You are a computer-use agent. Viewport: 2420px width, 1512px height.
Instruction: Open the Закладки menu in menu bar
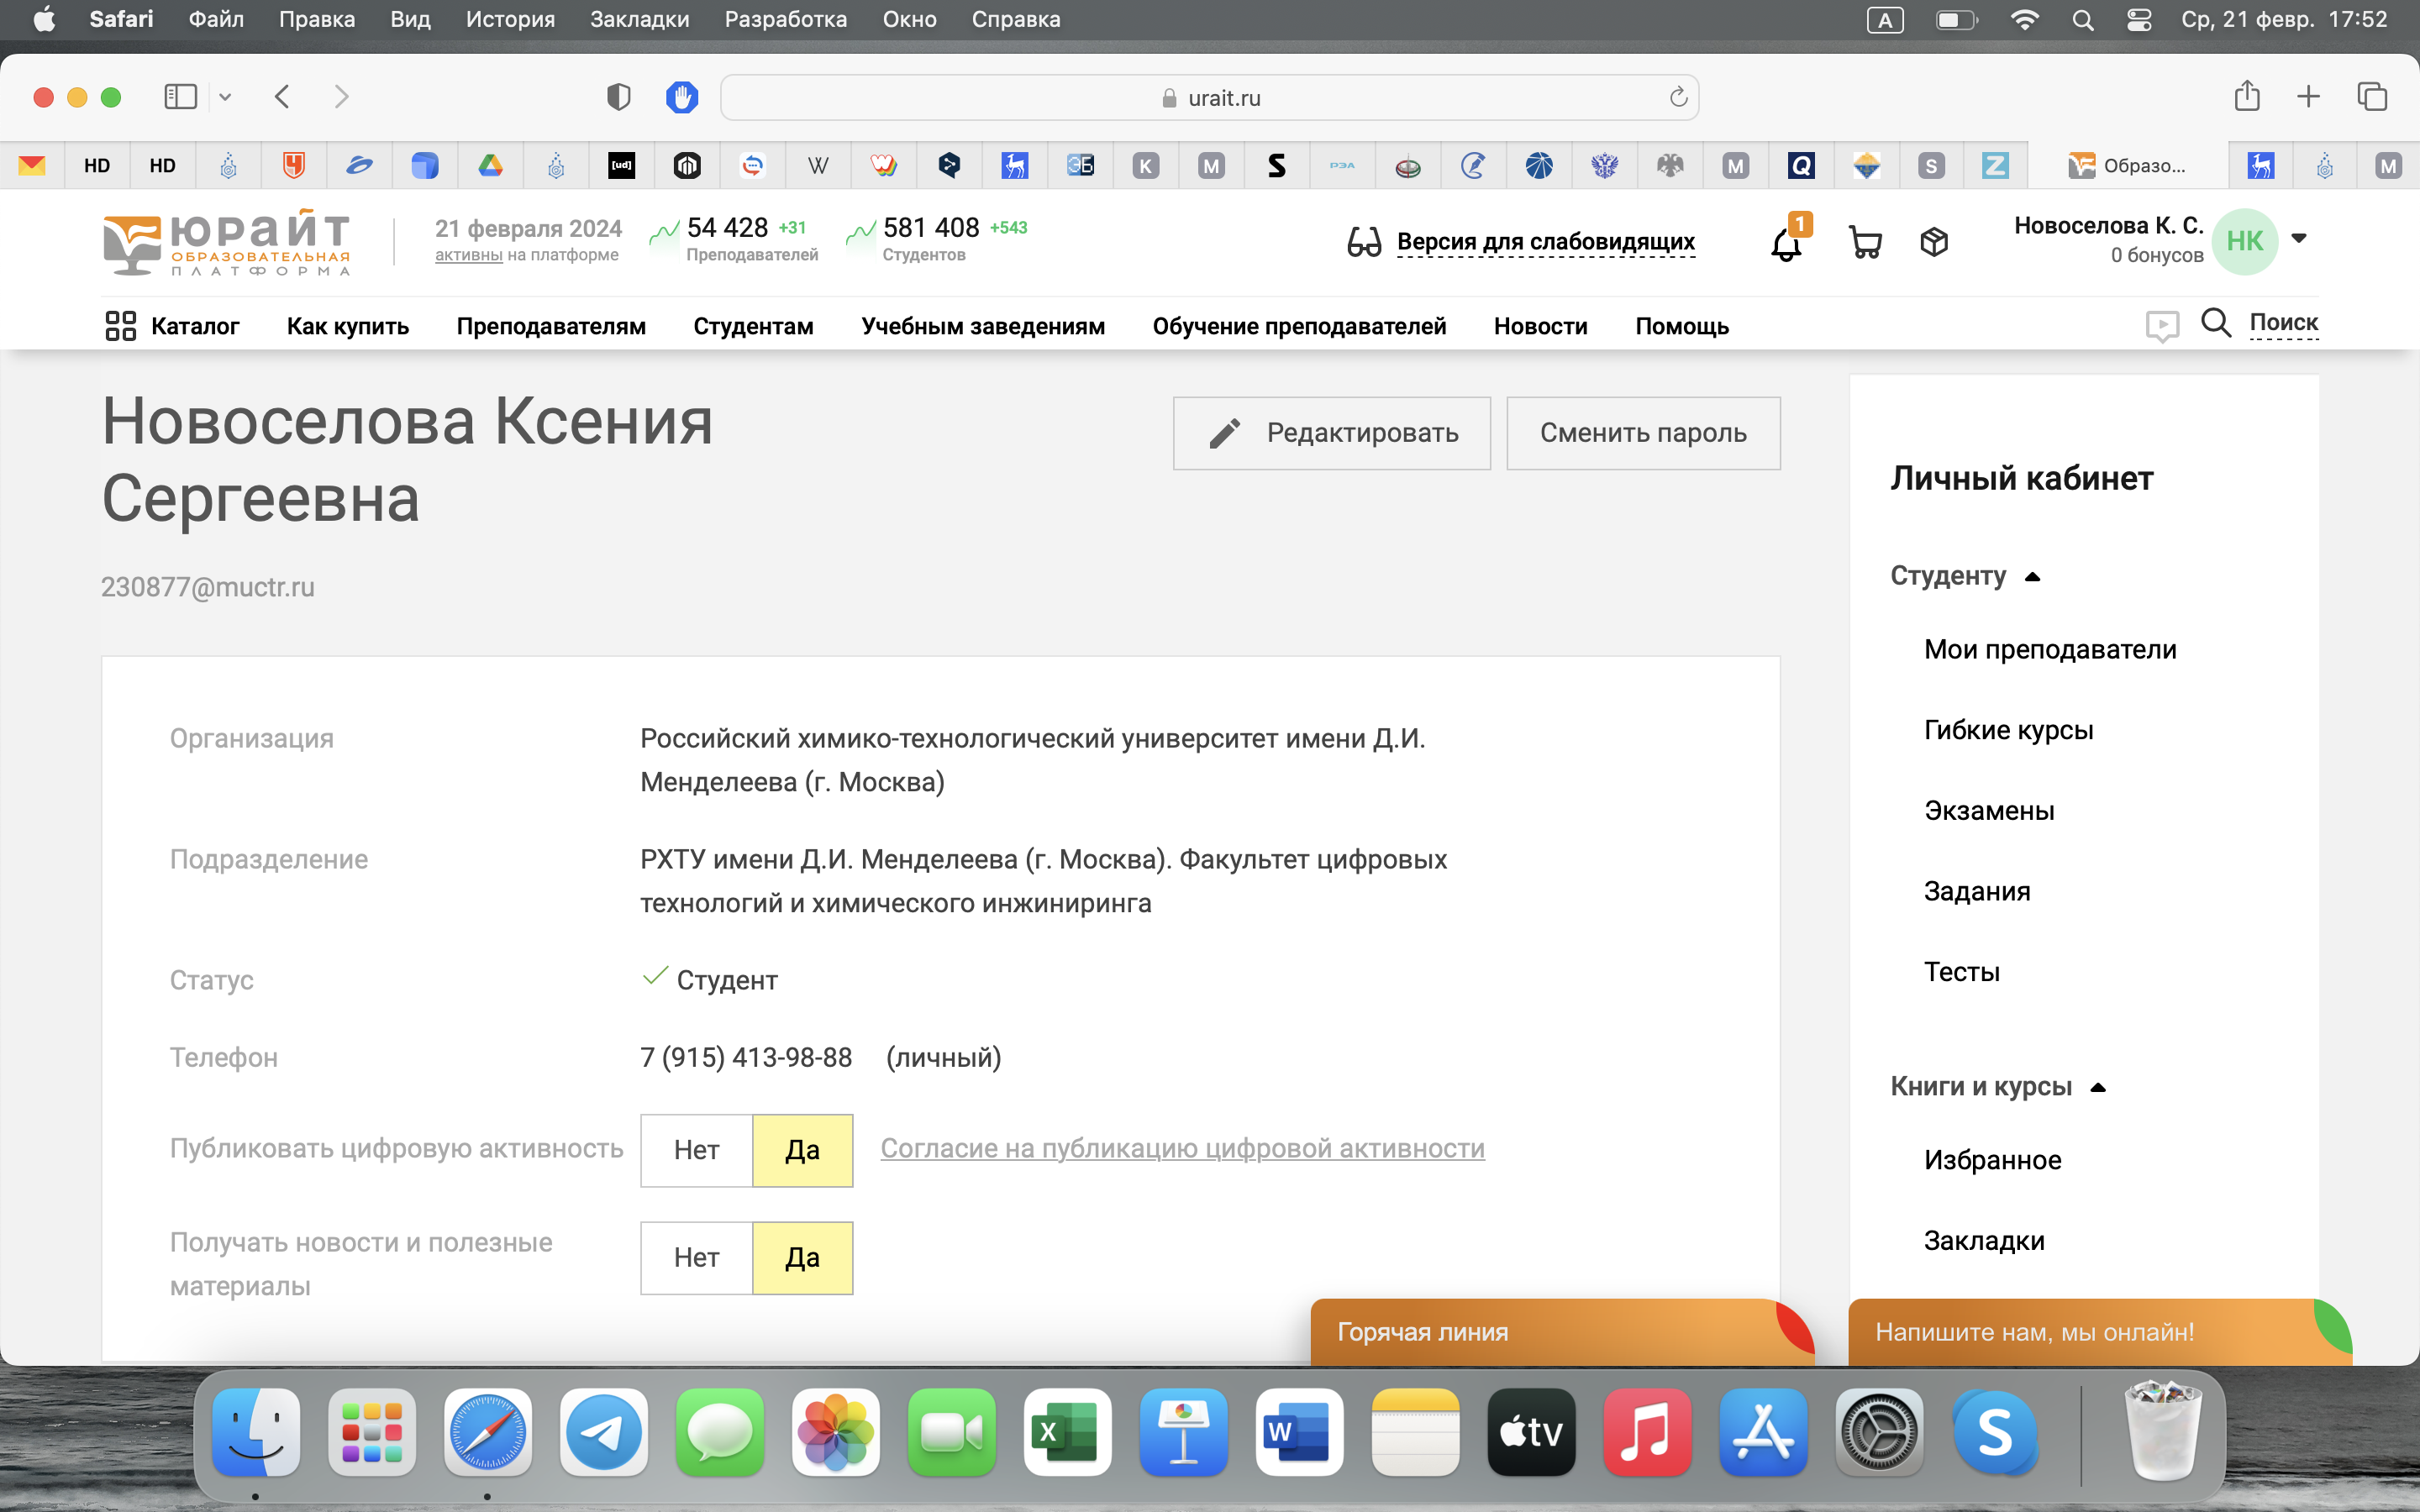pyautogui.click(x=639, y=19)
